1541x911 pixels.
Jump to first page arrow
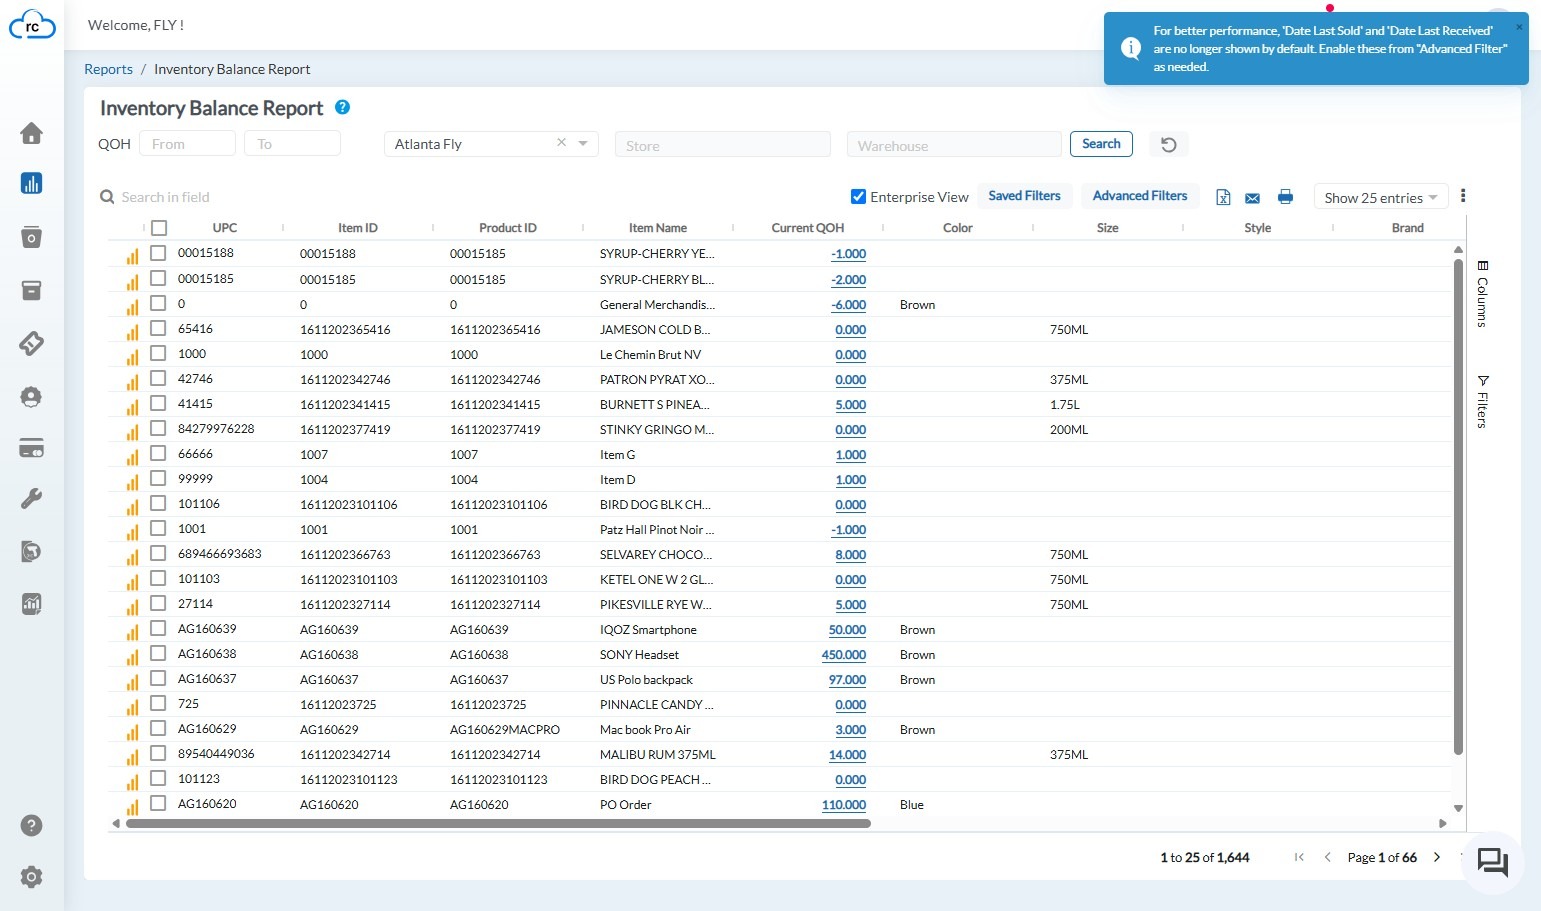[1299, 857]
